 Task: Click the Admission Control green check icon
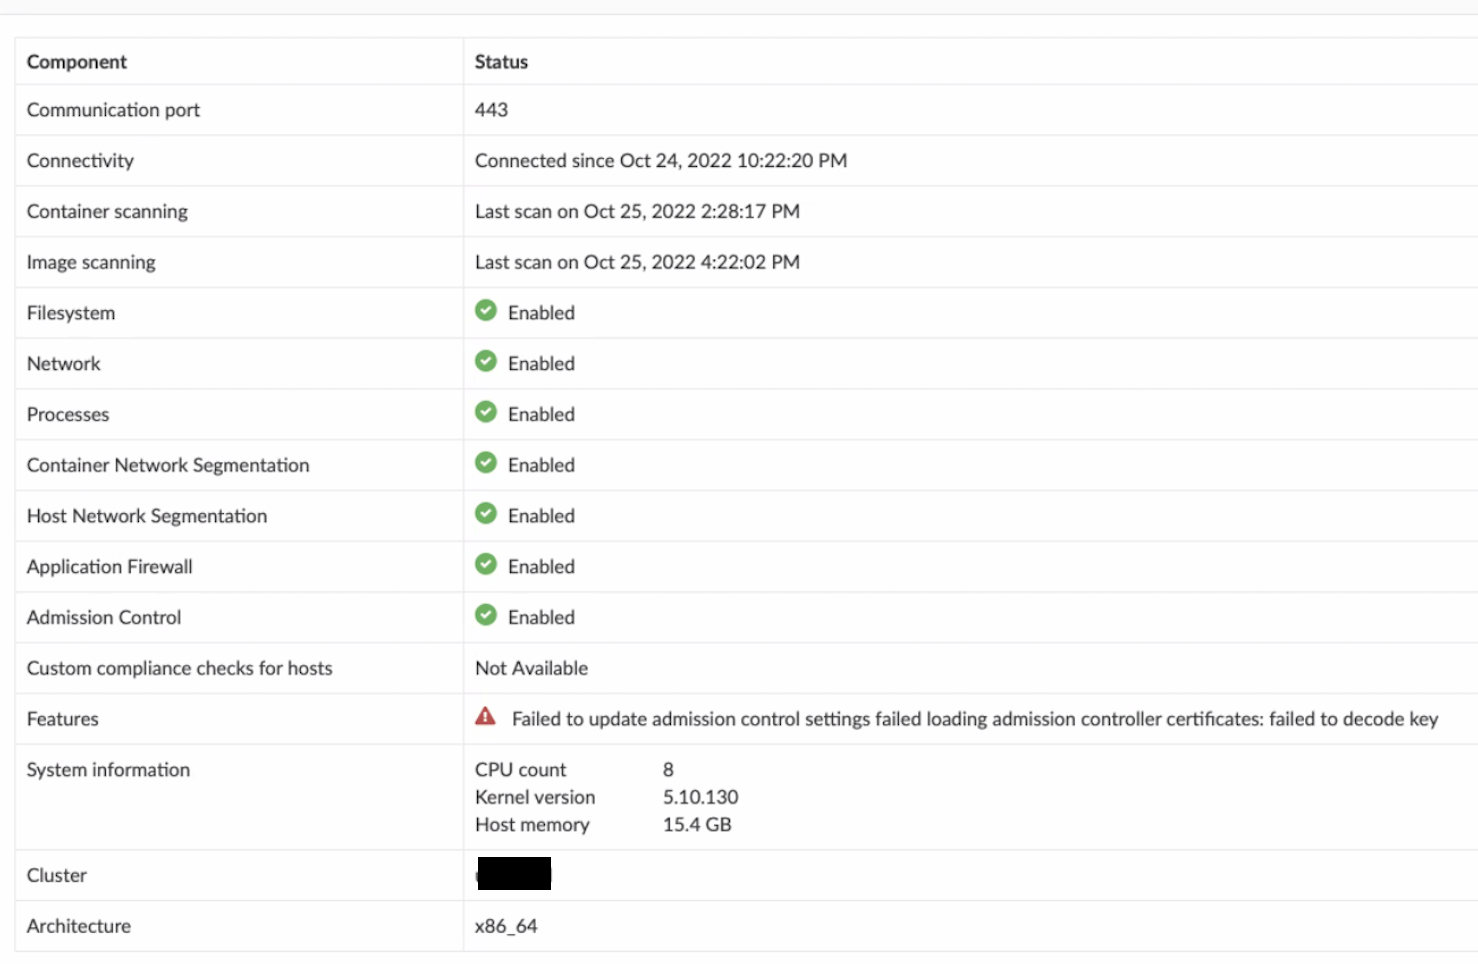486,615
